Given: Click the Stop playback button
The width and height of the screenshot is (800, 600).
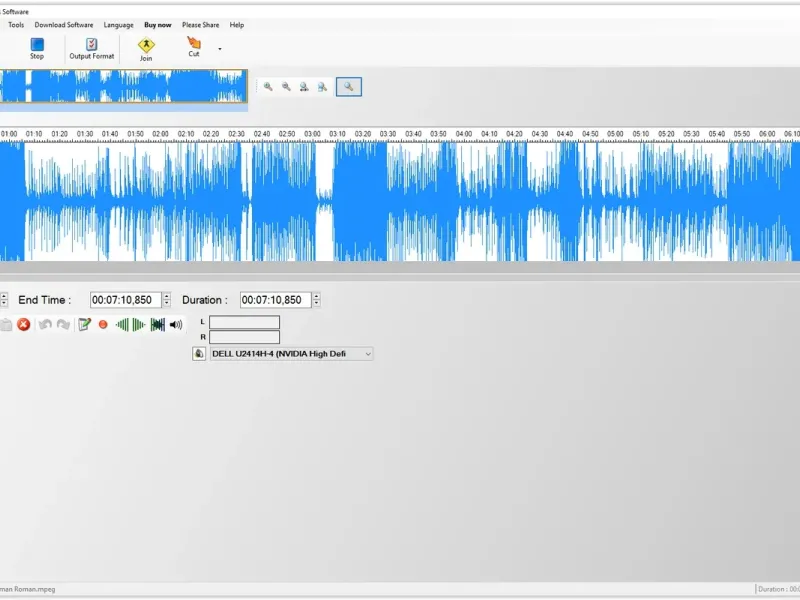Looking at the screenshot, I should [x=37, y=48].
